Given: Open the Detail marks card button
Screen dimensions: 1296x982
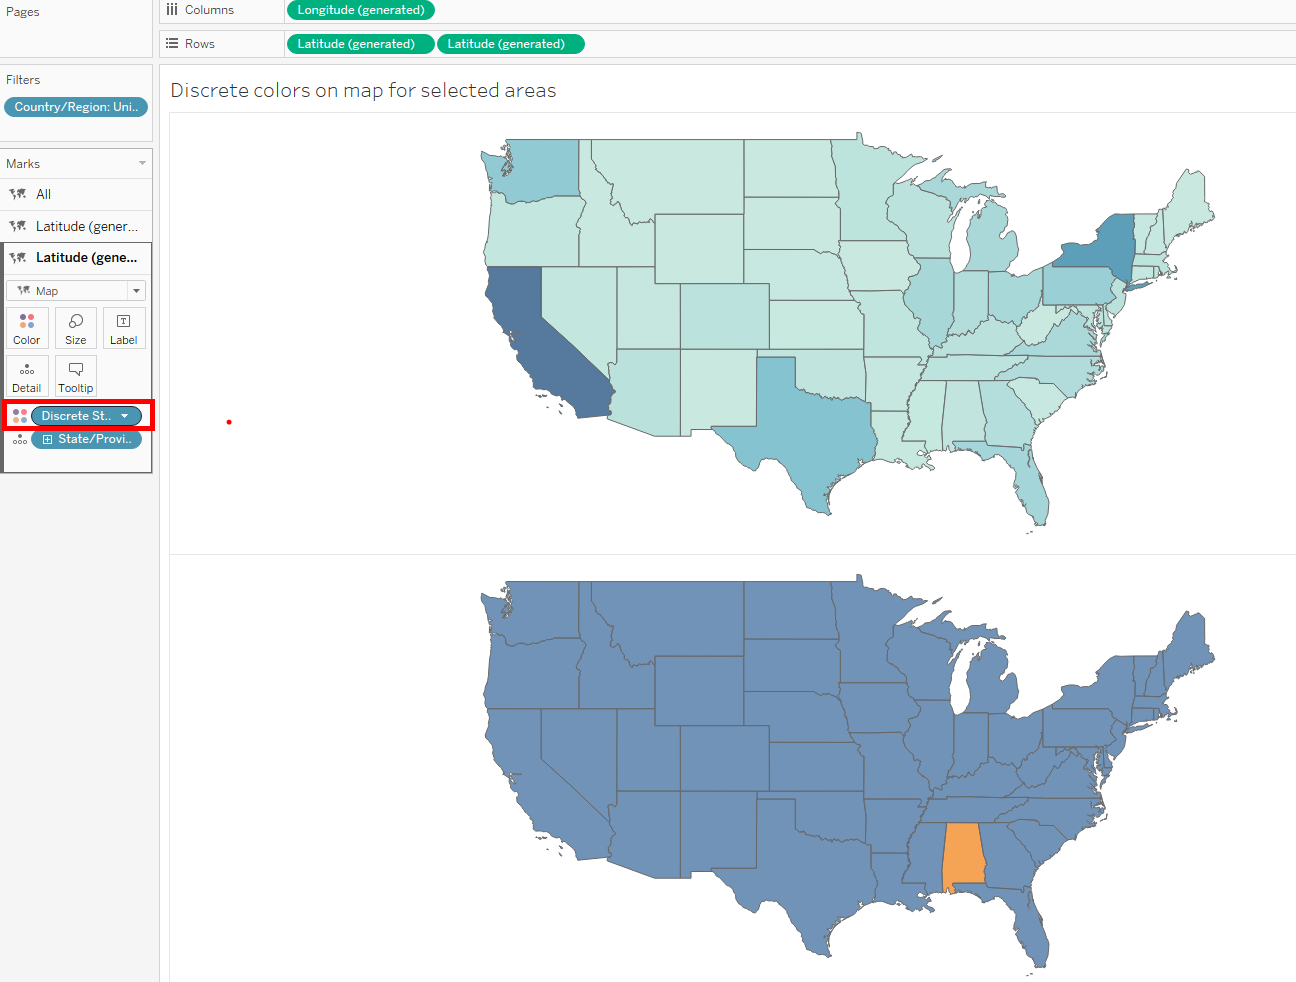Looking at the screenshot, I should 27,376.
